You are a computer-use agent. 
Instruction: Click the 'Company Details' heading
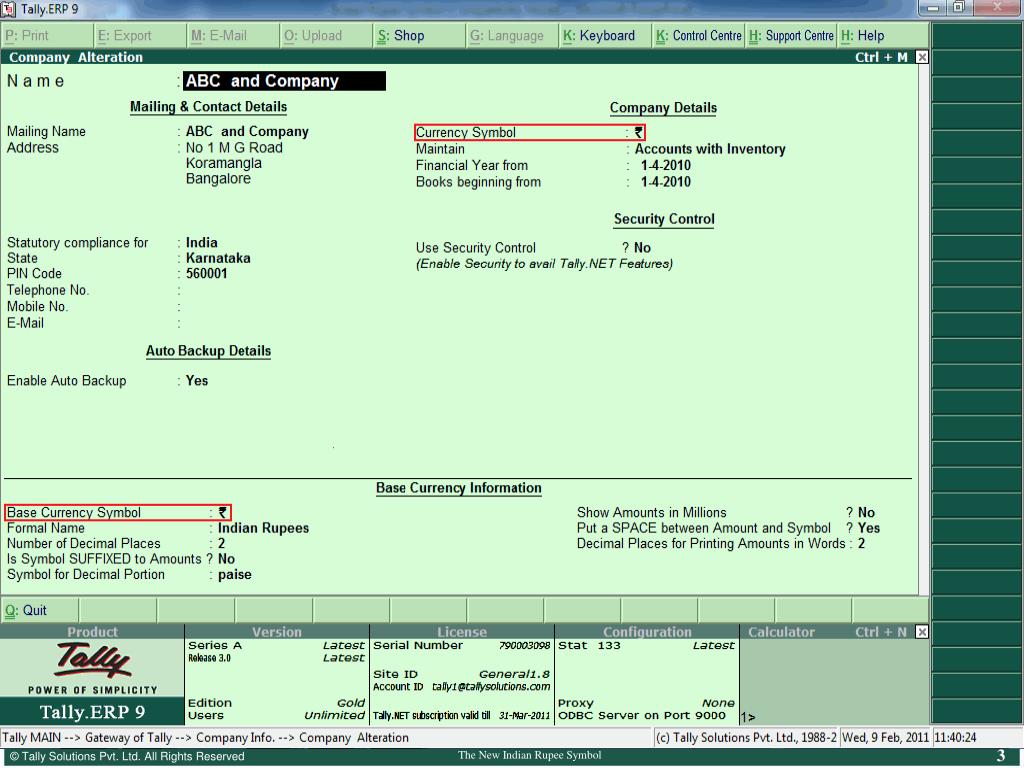click(663, 108)
